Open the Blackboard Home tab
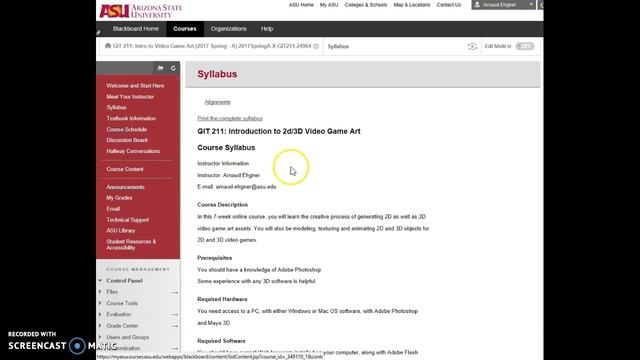Screen dimensions: 640x360 136,29
